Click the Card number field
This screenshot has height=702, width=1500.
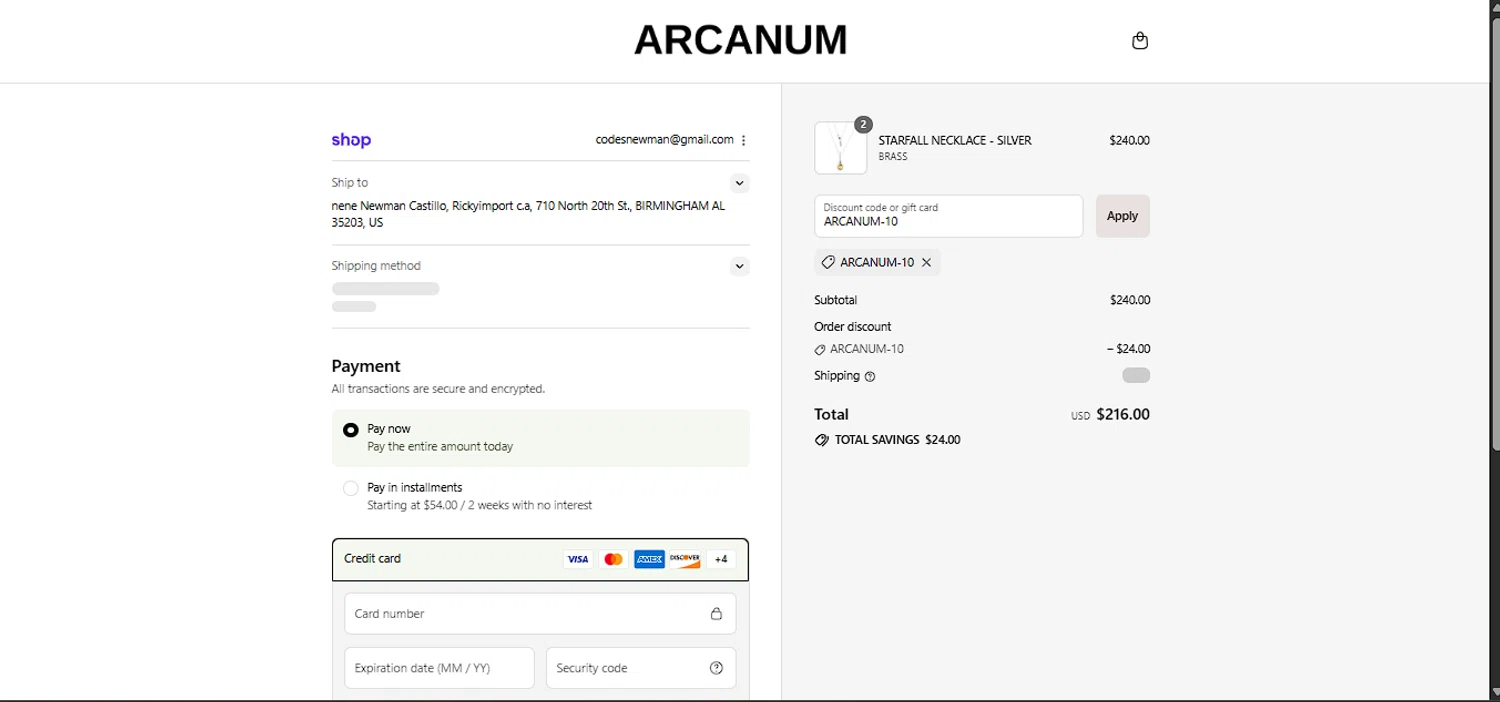click(540, 614)
